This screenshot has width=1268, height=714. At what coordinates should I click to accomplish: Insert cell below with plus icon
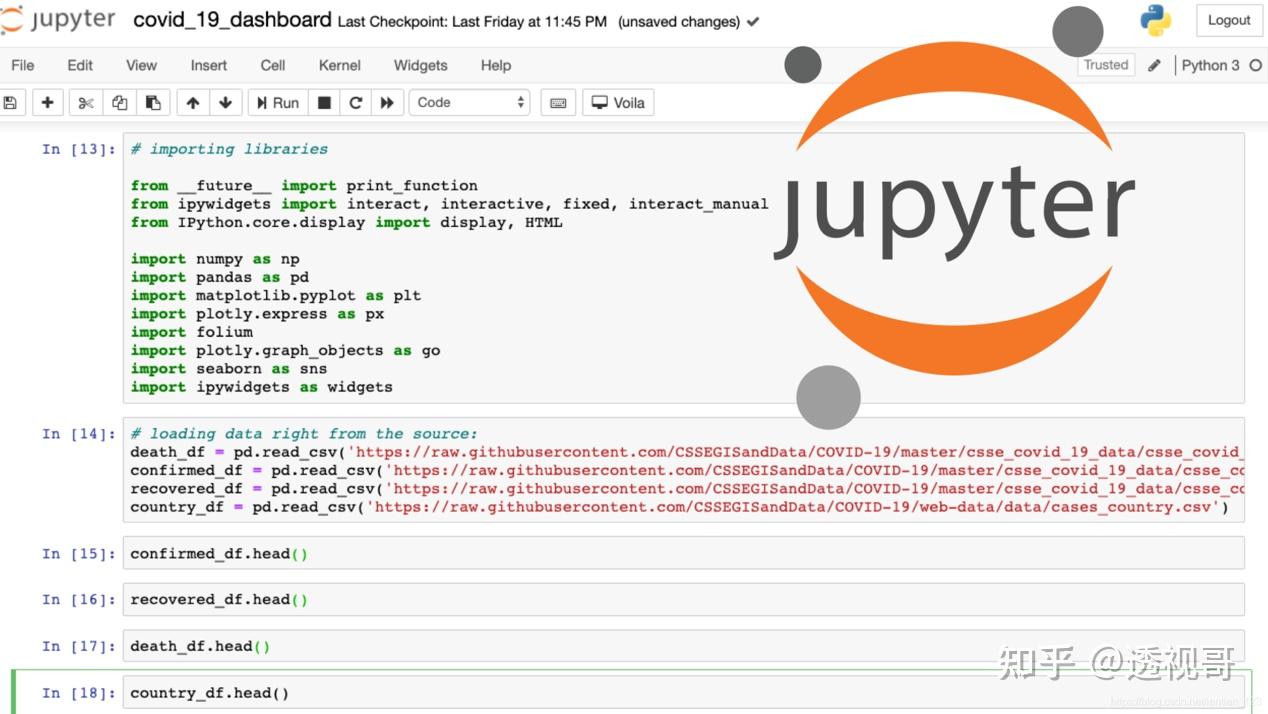47,102
